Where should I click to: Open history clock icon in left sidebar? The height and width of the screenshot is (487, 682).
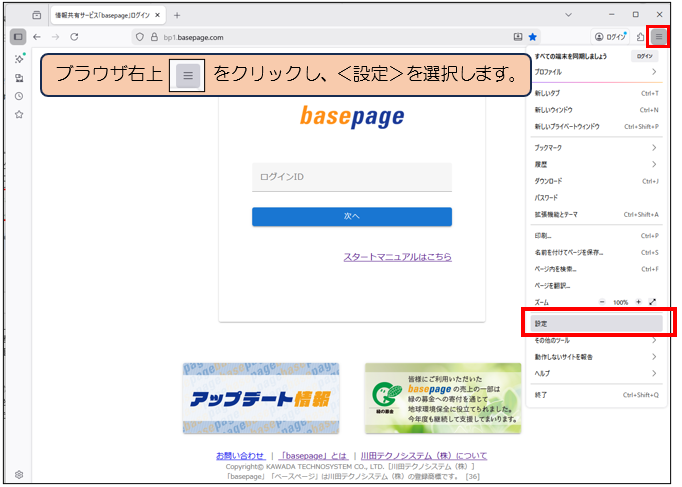click(18, 96)
